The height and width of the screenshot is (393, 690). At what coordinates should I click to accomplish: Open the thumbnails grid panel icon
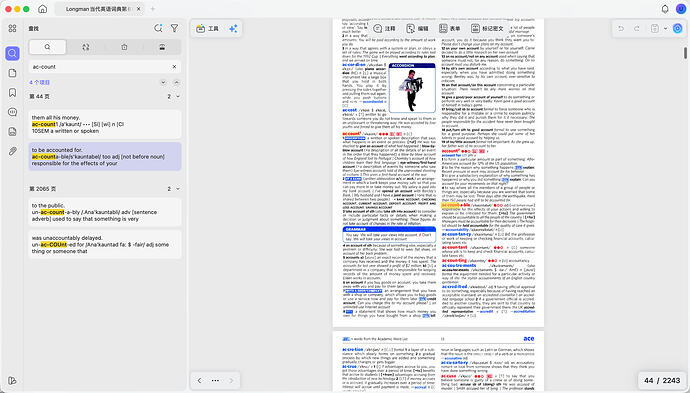[12, 28]
